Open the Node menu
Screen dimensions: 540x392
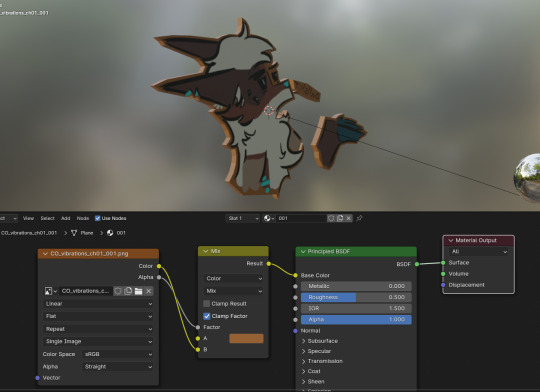pos(83,218)
